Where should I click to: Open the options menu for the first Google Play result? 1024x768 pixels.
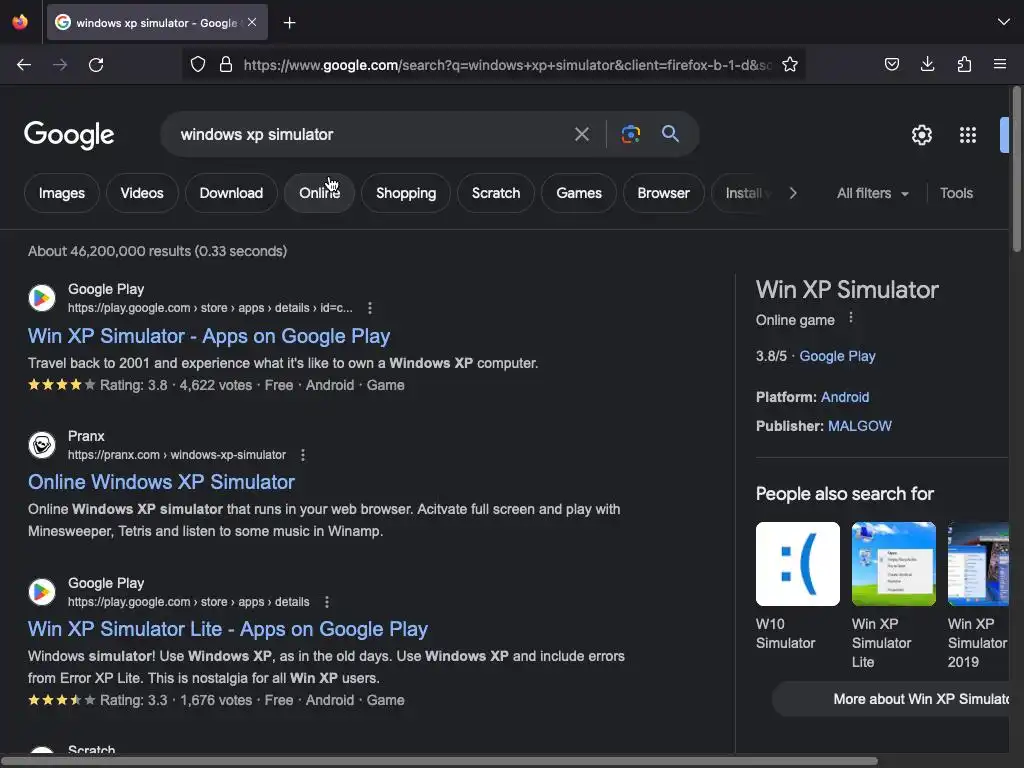pos(370,308)
